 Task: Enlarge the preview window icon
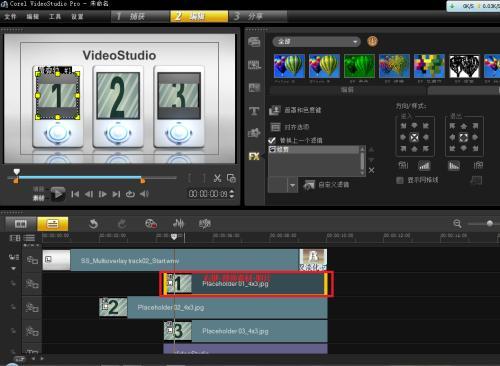coord(231,178)
